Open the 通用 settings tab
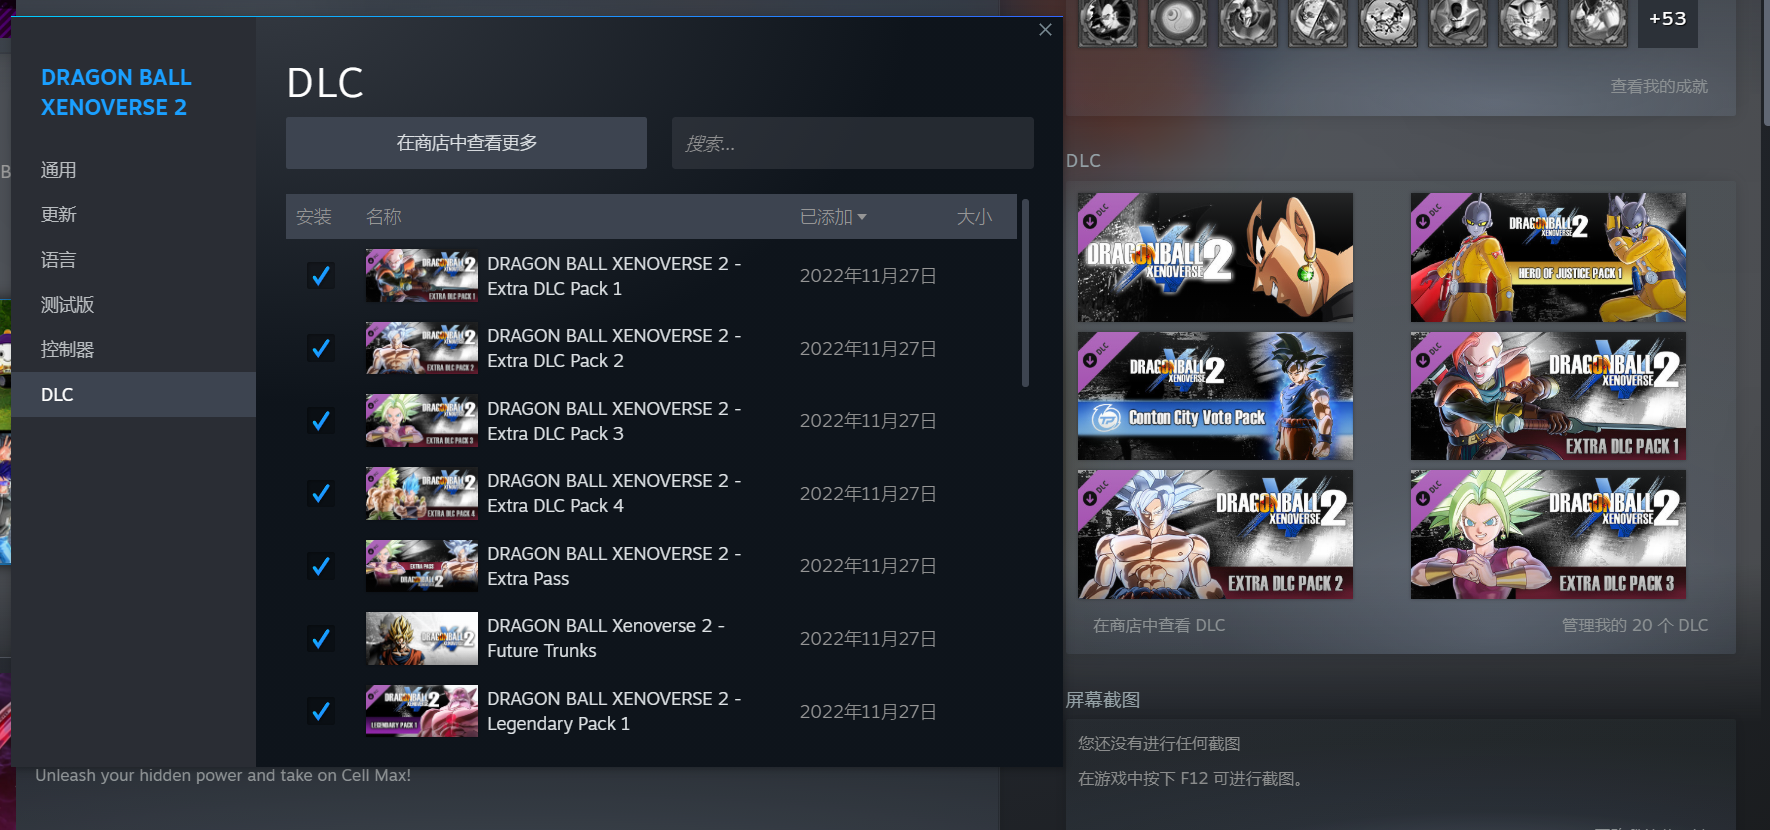This screenshot has width=1770, height=830. [x=134, y=170]
